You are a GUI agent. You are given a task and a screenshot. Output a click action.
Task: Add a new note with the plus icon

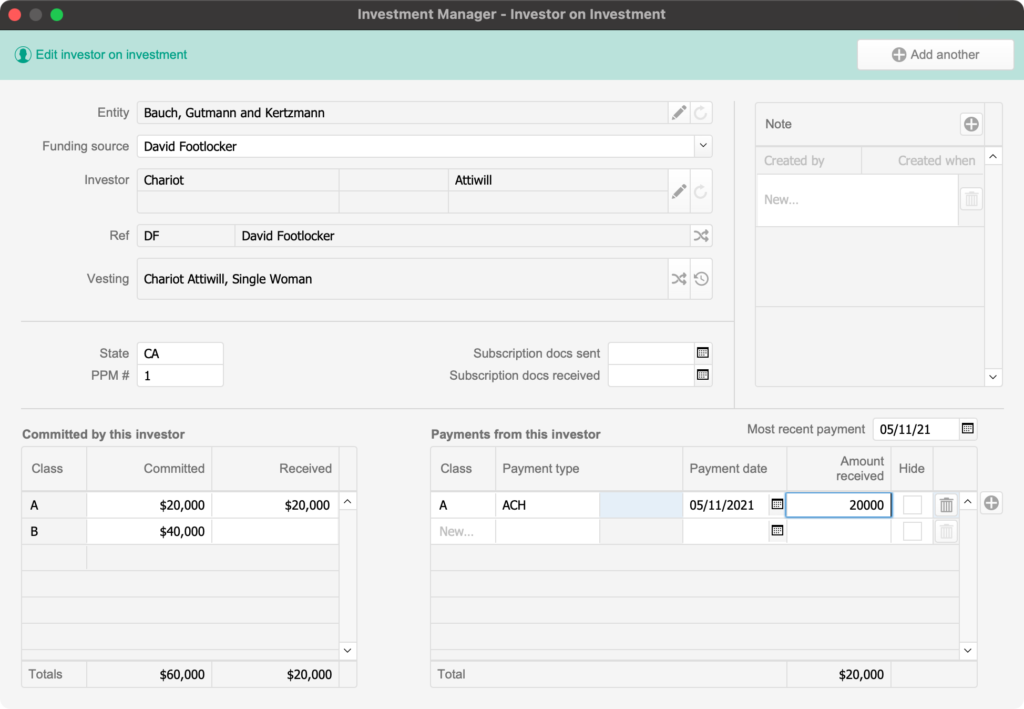tap(970, 123)
